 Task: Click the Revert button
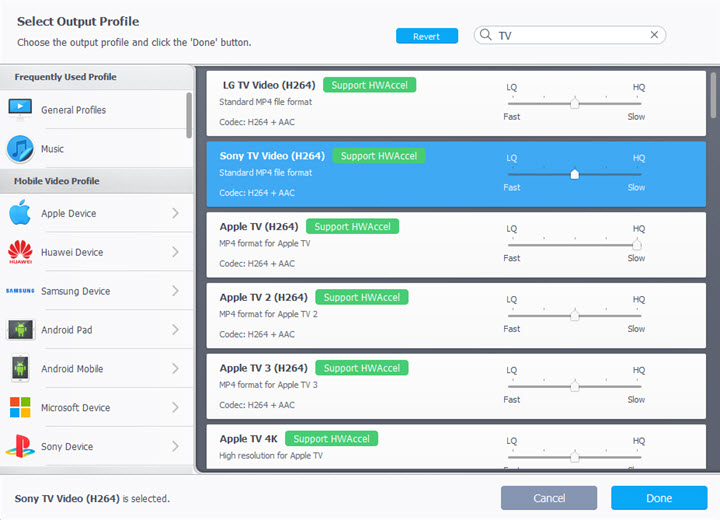pyautogui.click(x=427, y=36)
